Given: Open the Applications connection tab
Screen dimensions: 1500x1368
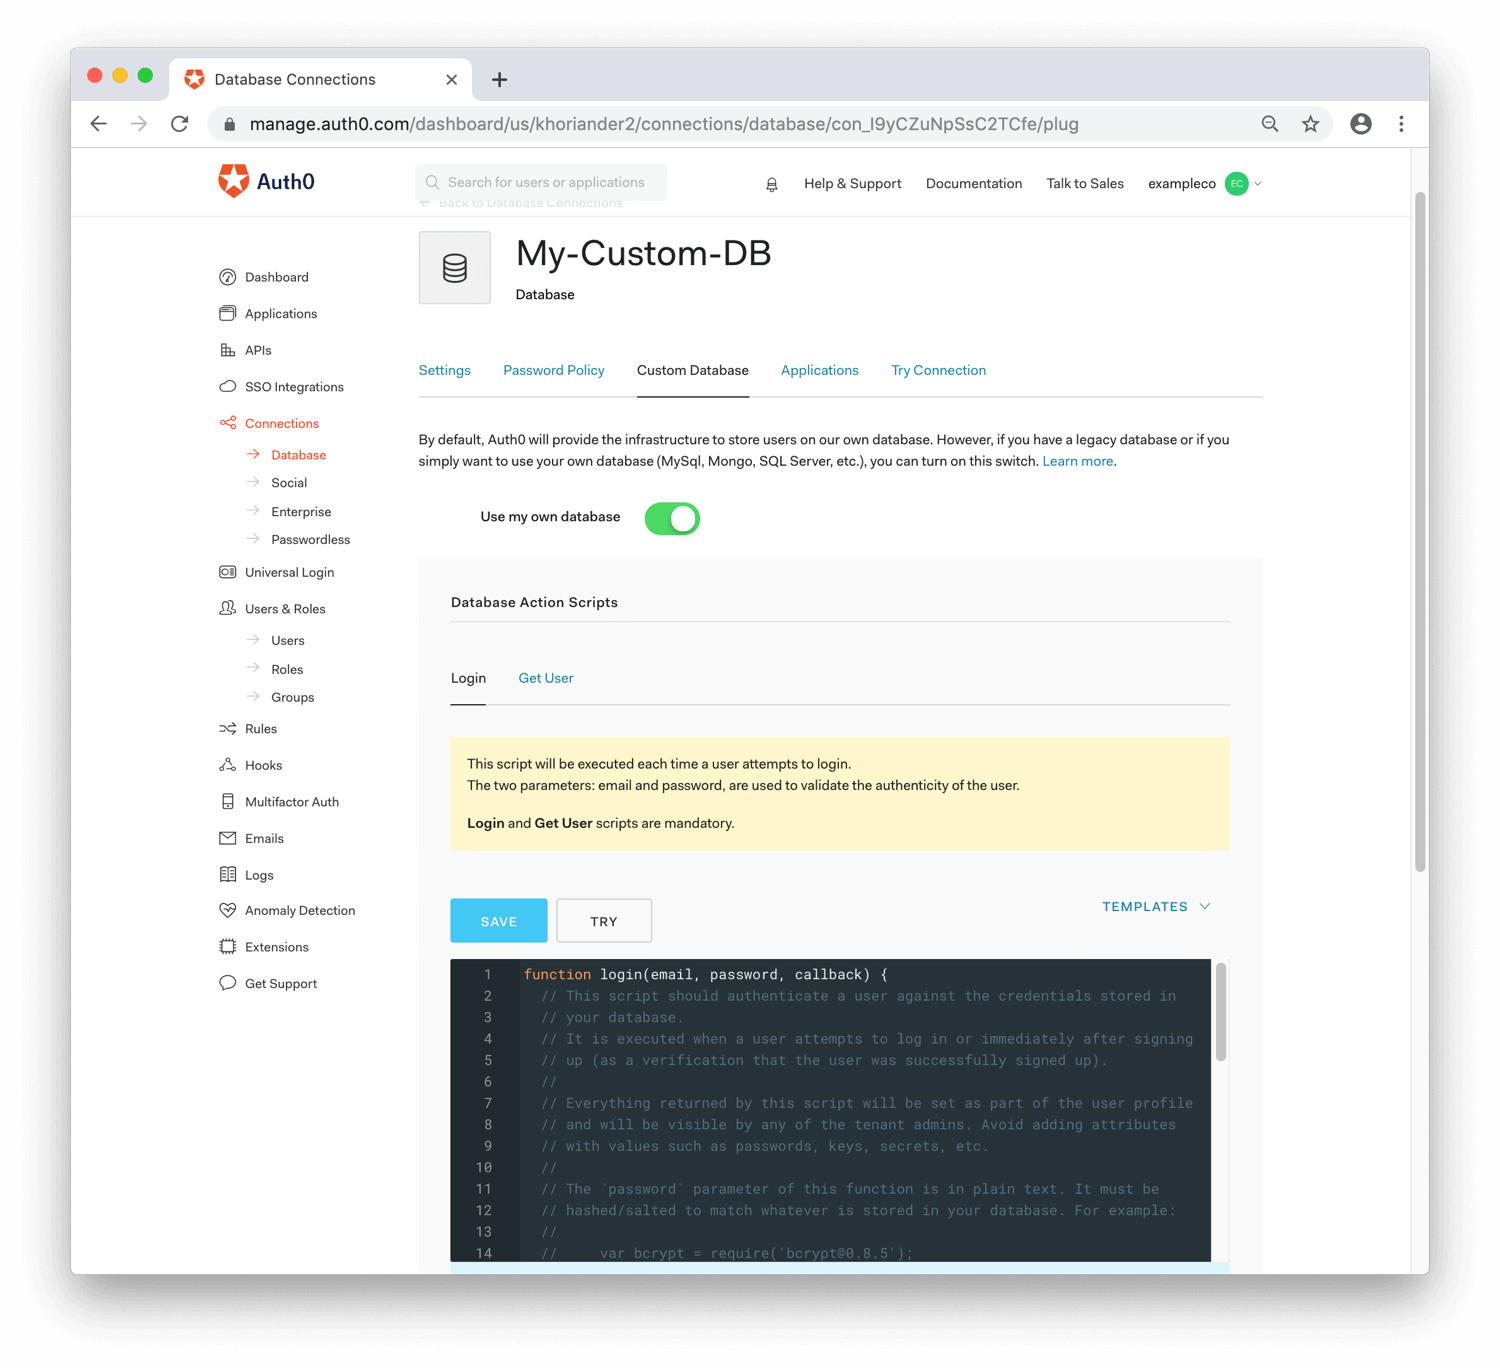Looking at the screenshot, I should point(820,370).
